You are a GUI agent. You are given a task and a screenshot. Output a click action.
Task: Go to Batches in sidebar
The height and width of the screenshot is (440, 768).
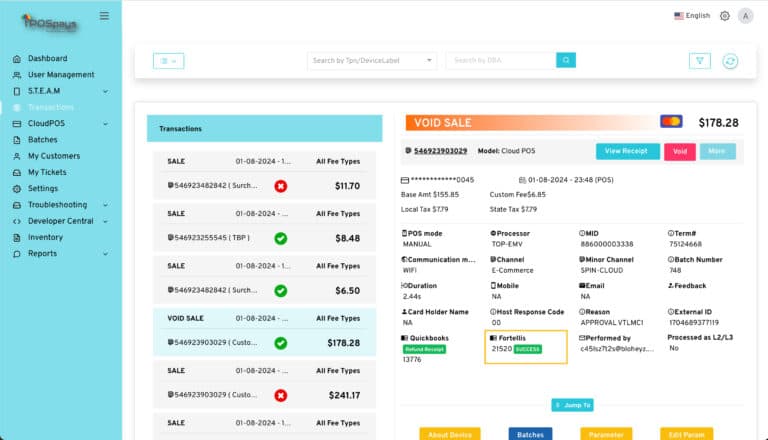coord(43,140)
